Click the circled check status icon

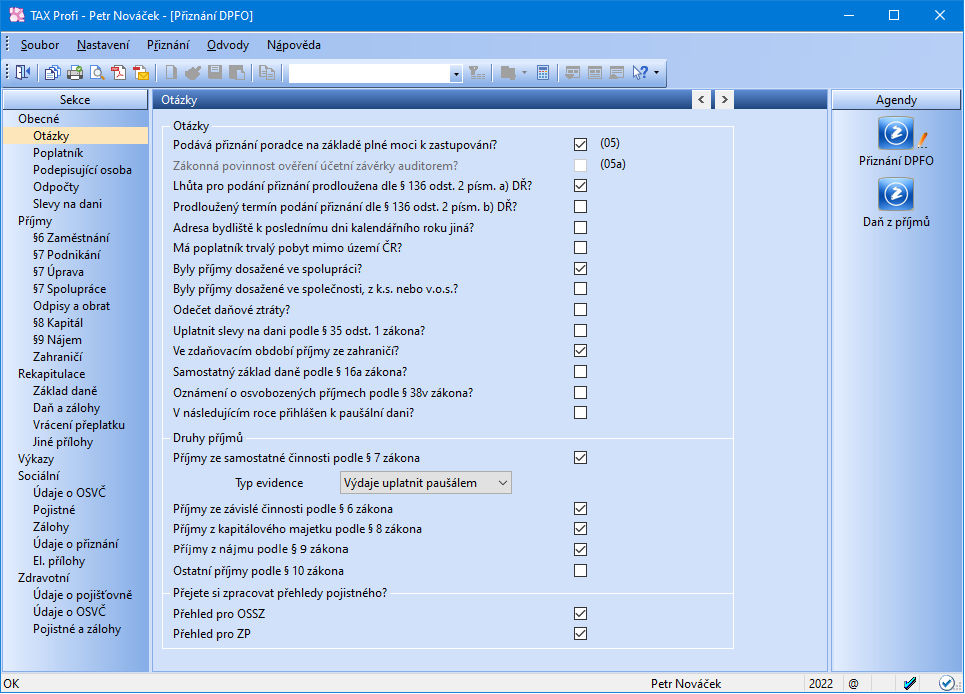(x=947, y=683)
